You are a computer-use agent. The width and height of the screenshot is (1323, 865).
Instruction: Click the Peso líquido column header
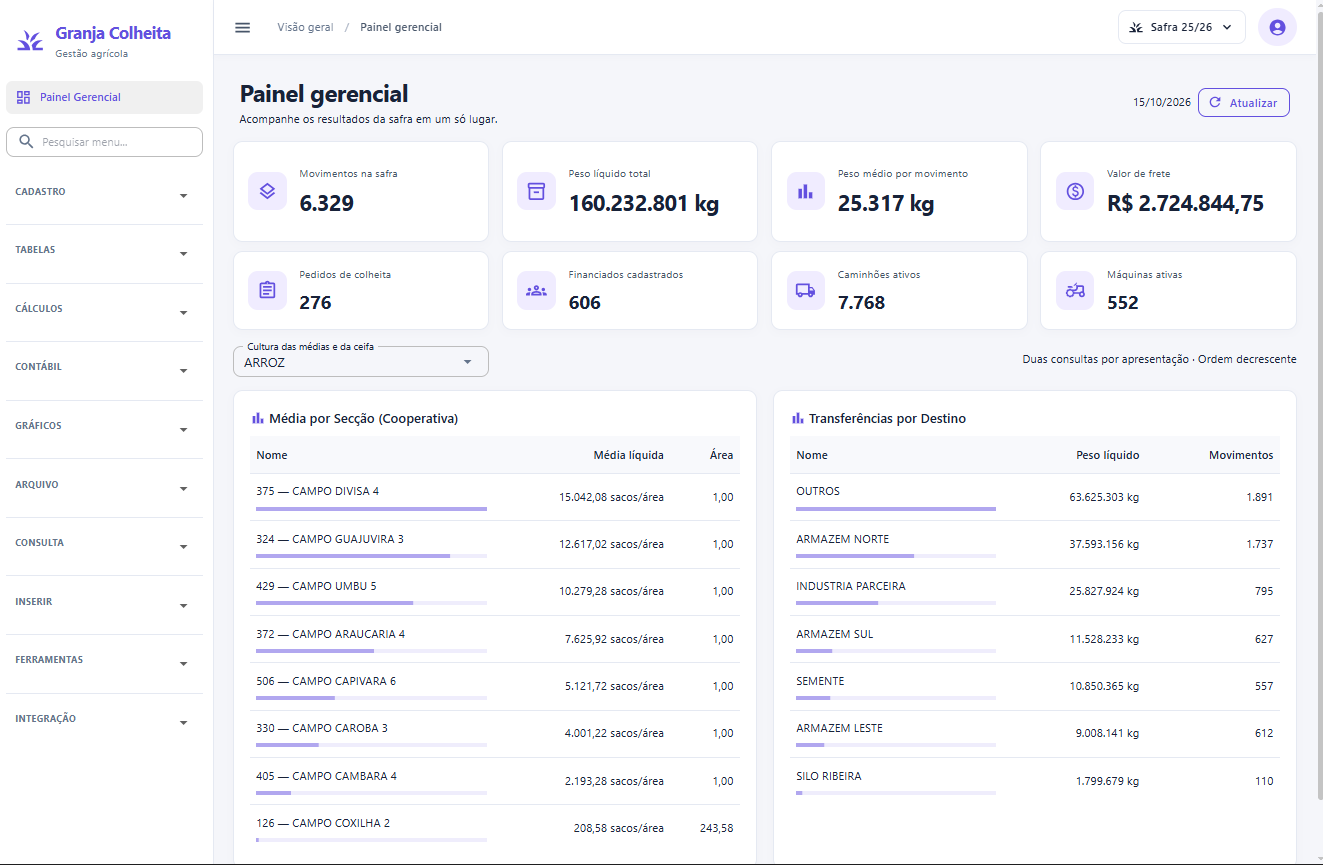[1107, 455]
